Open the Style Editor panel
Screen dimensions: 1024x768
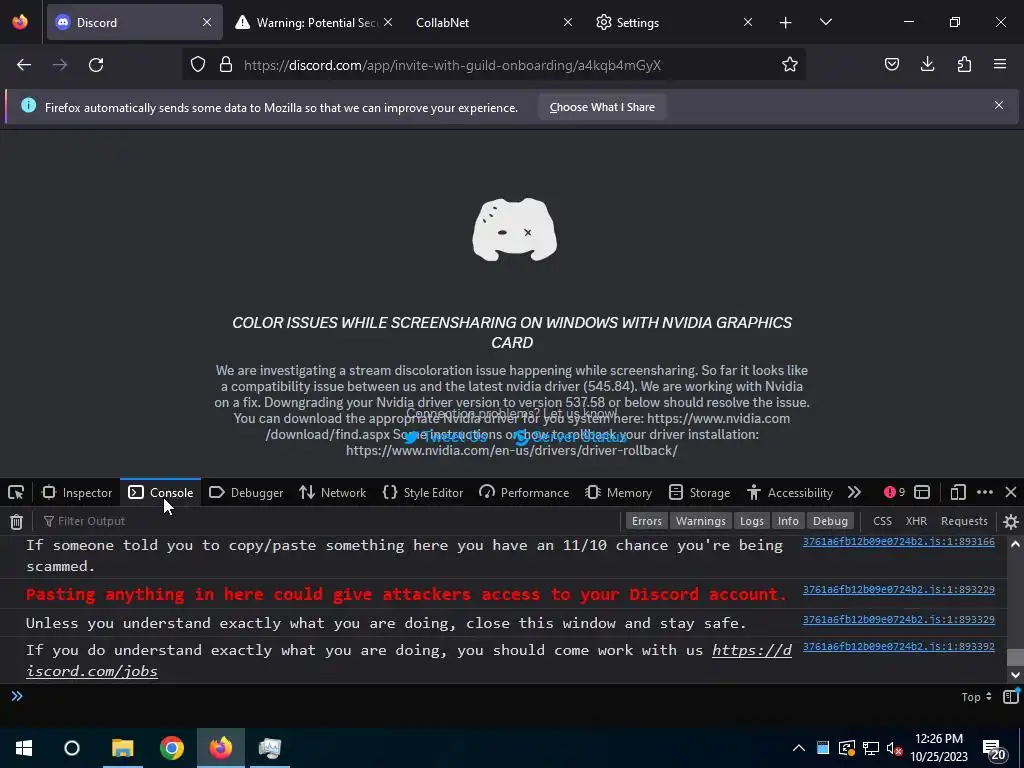(x=423, y=492)
